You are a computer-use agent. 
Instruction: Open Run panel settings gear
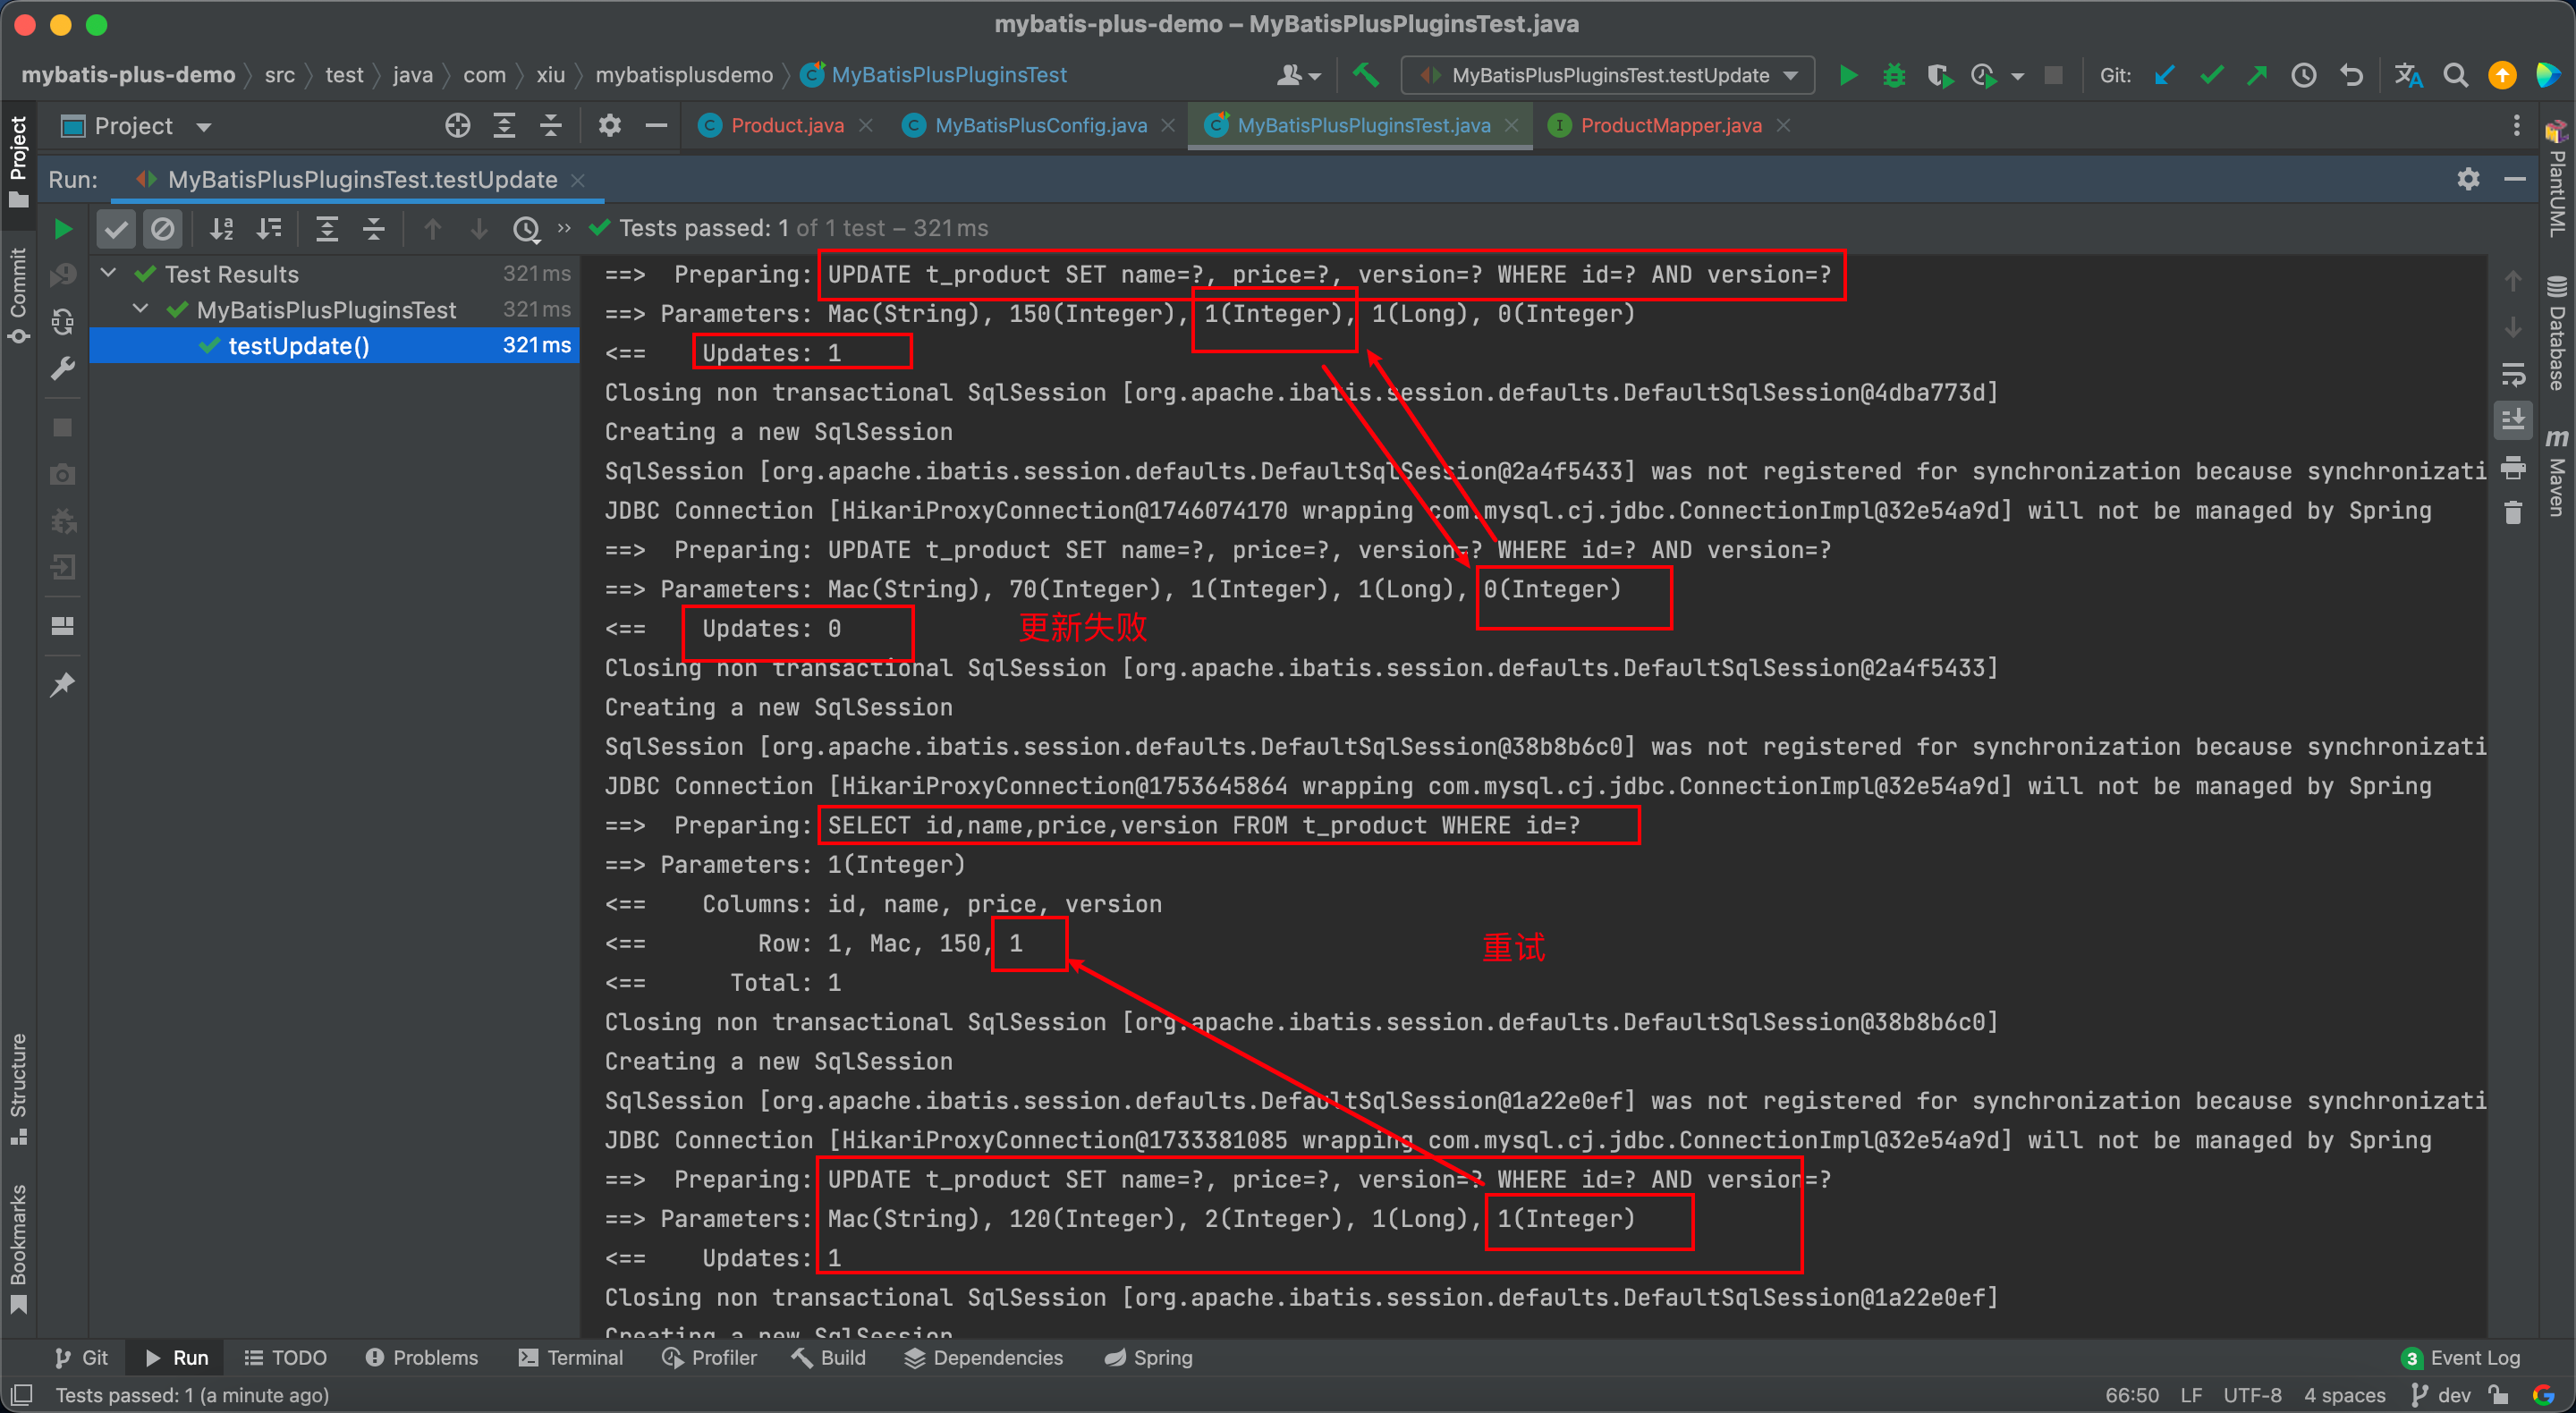2468,179
